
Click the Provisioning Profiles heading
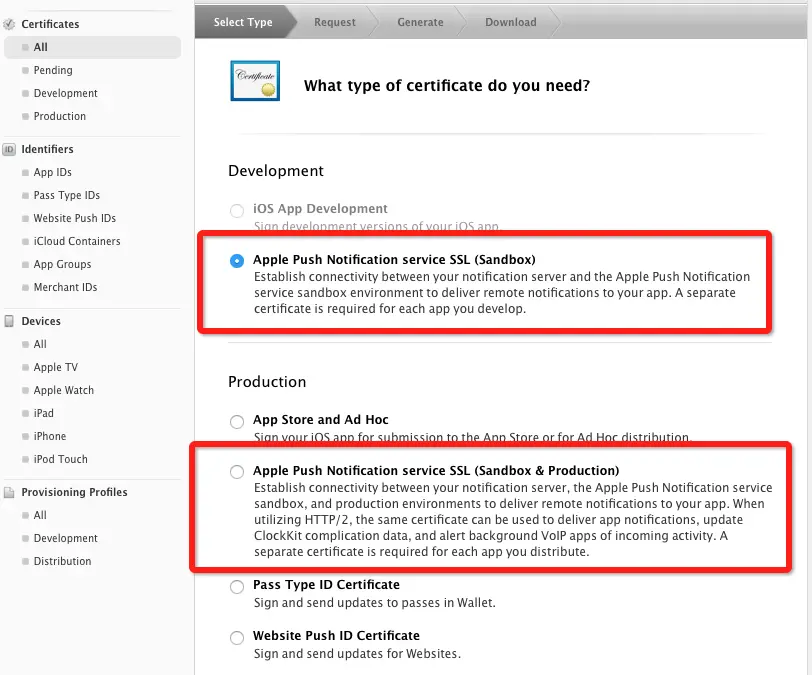pyautogui.click(x=74, y=492)
